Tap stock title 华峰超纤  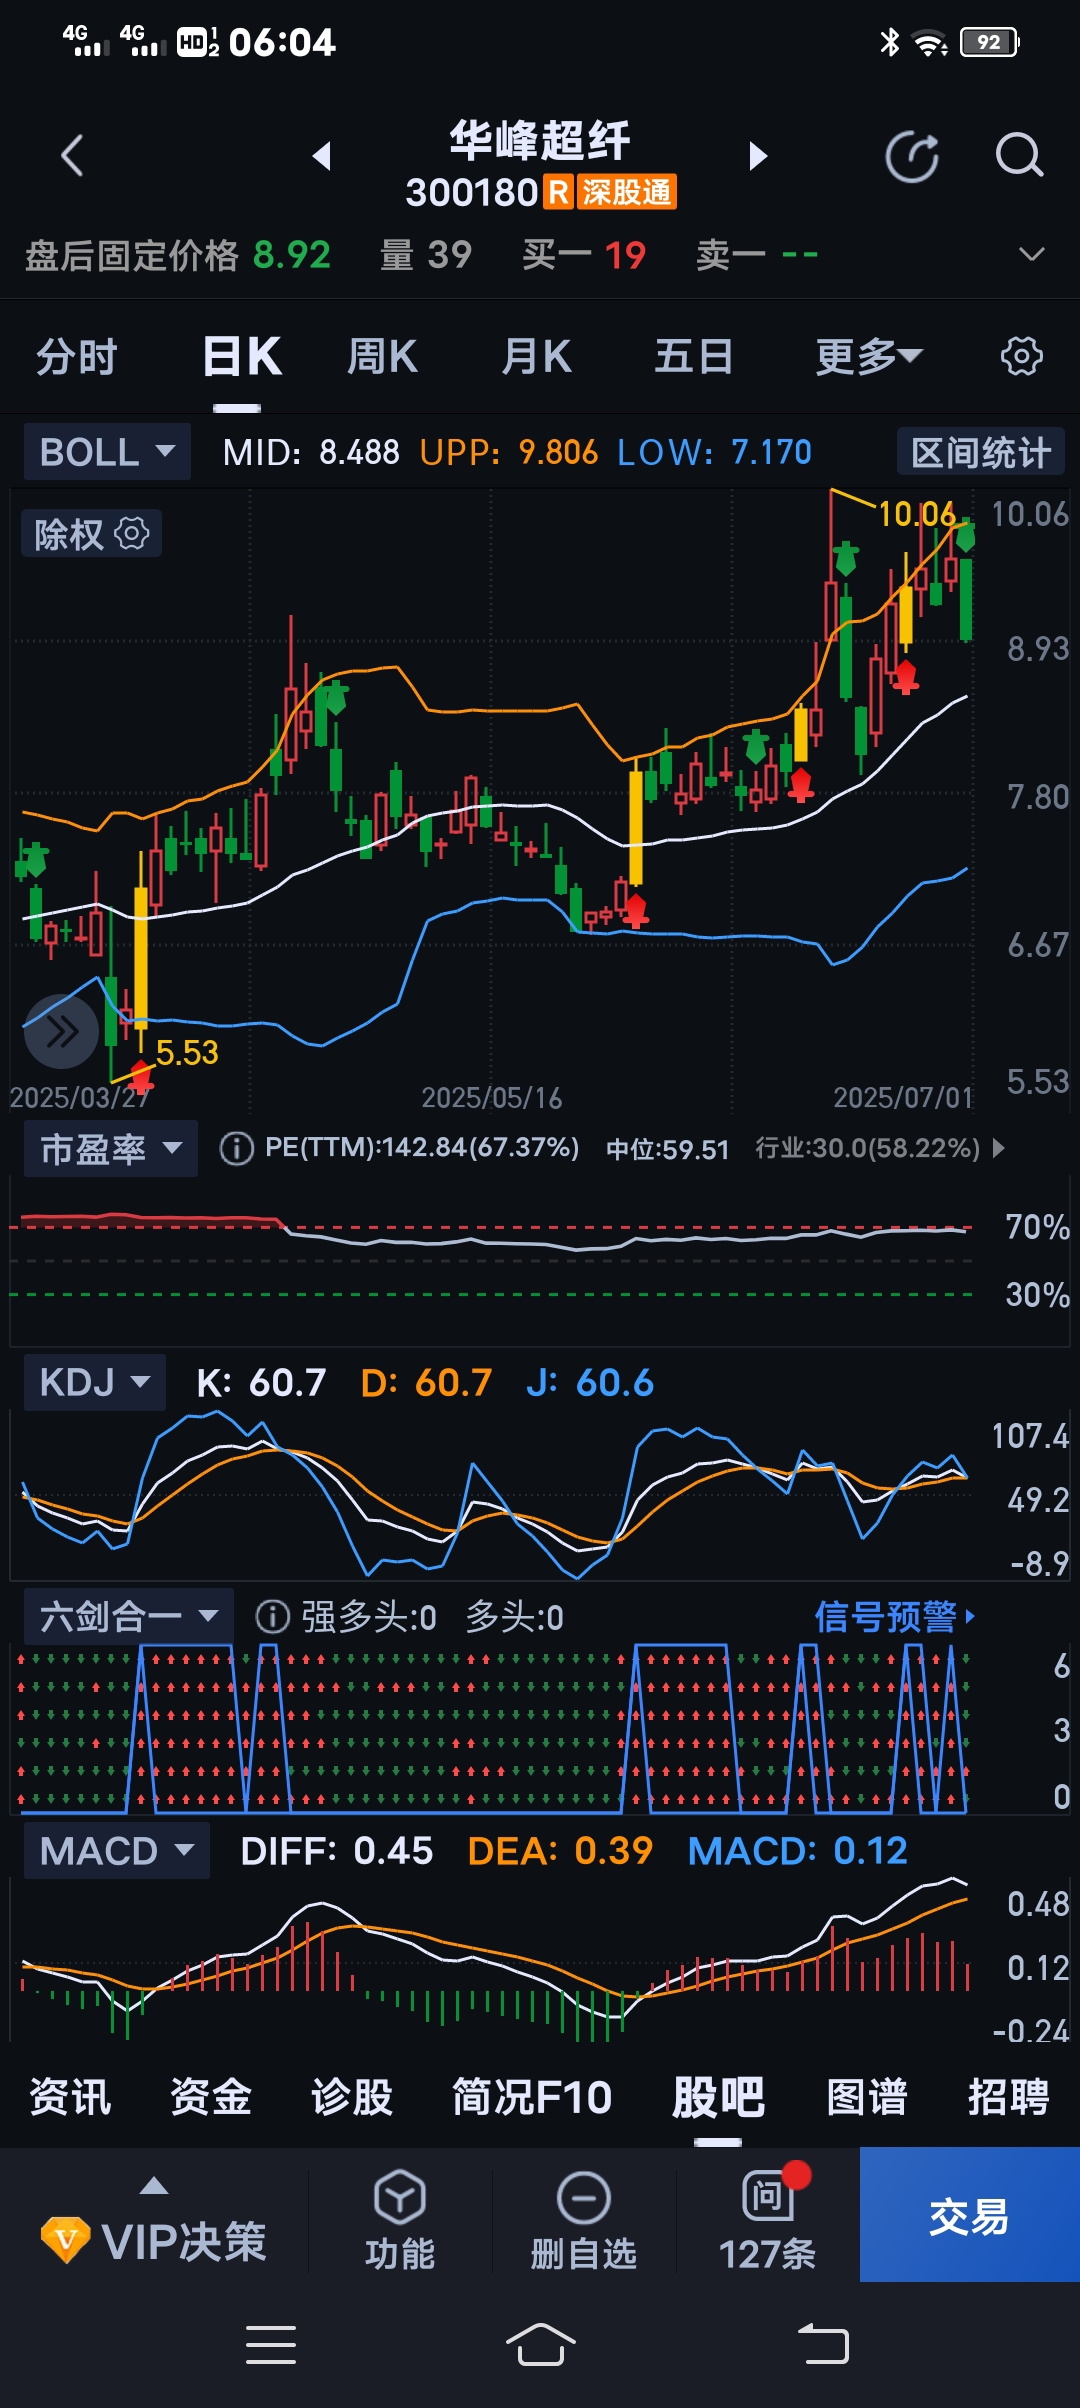click(x=540, y=141)
